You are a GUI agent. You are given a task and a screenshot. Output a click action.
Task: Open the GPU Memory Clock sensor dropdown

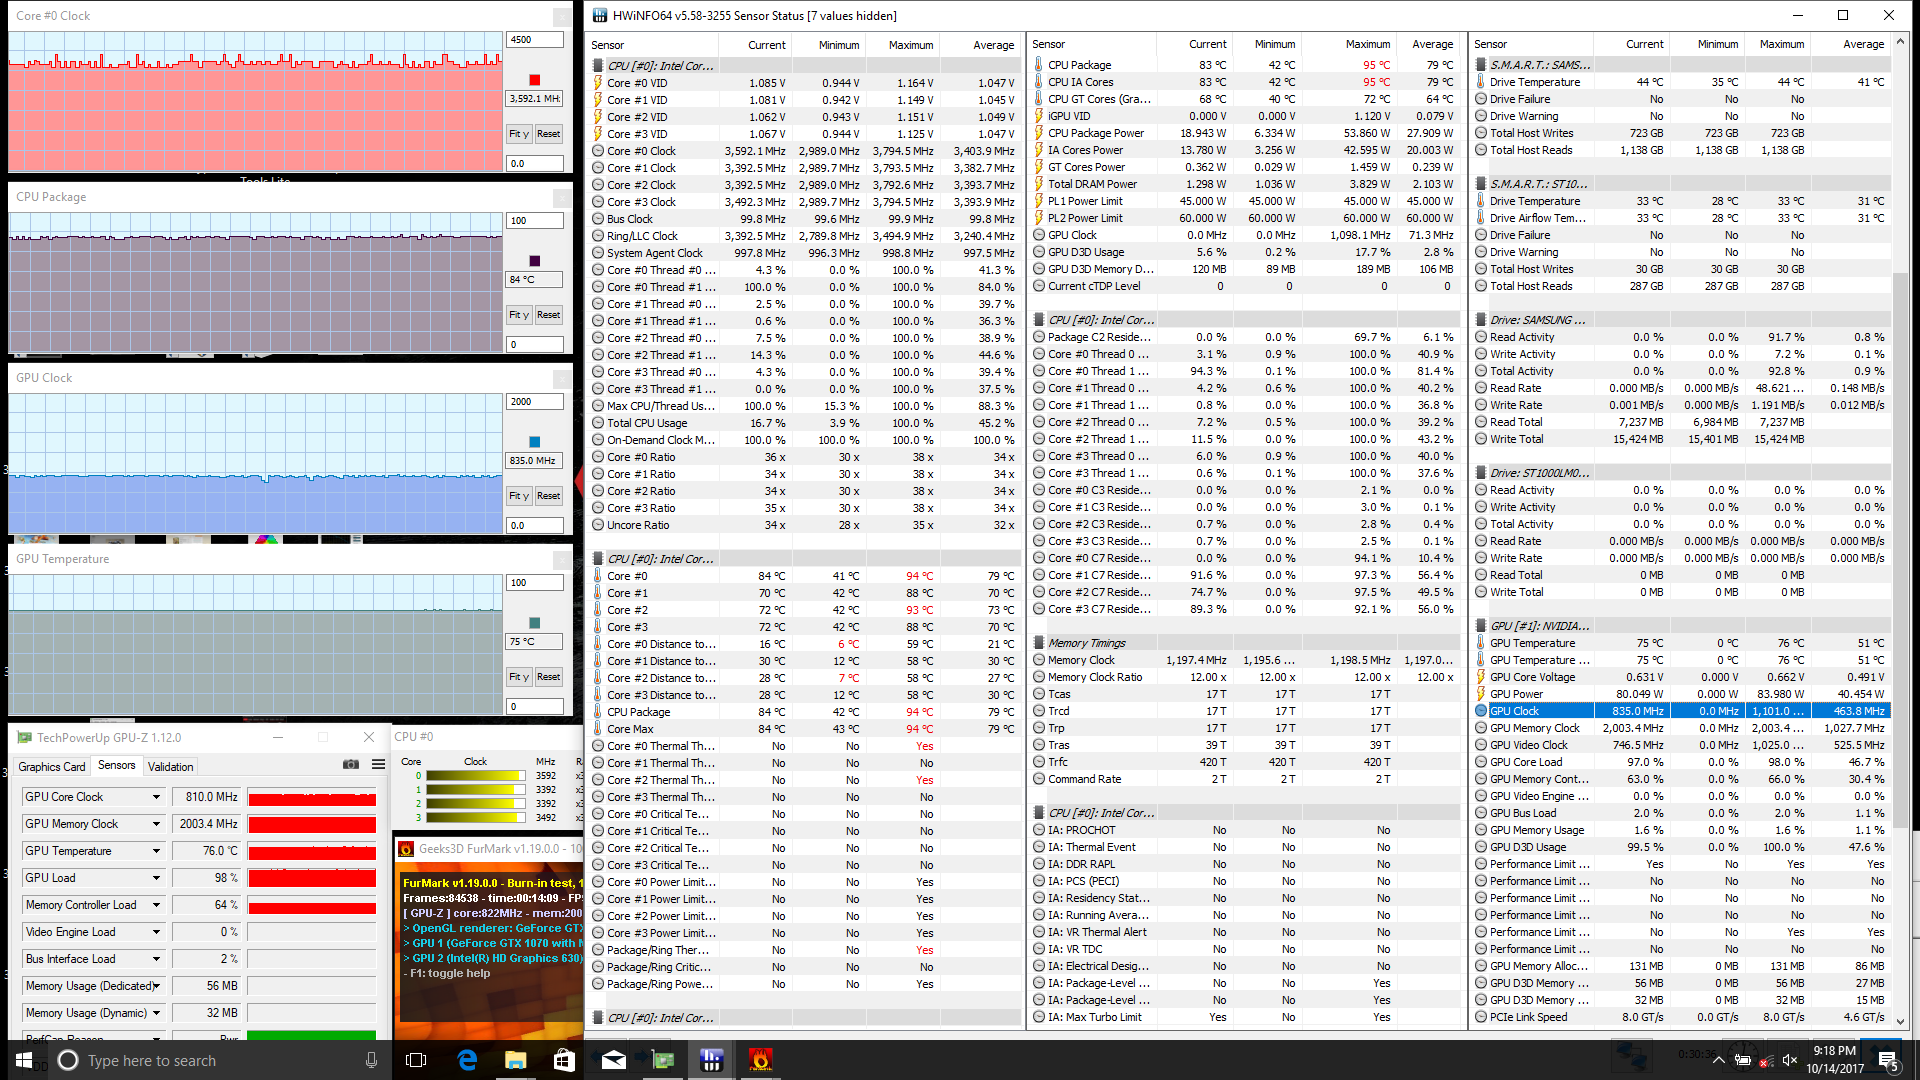coord(156,824)
